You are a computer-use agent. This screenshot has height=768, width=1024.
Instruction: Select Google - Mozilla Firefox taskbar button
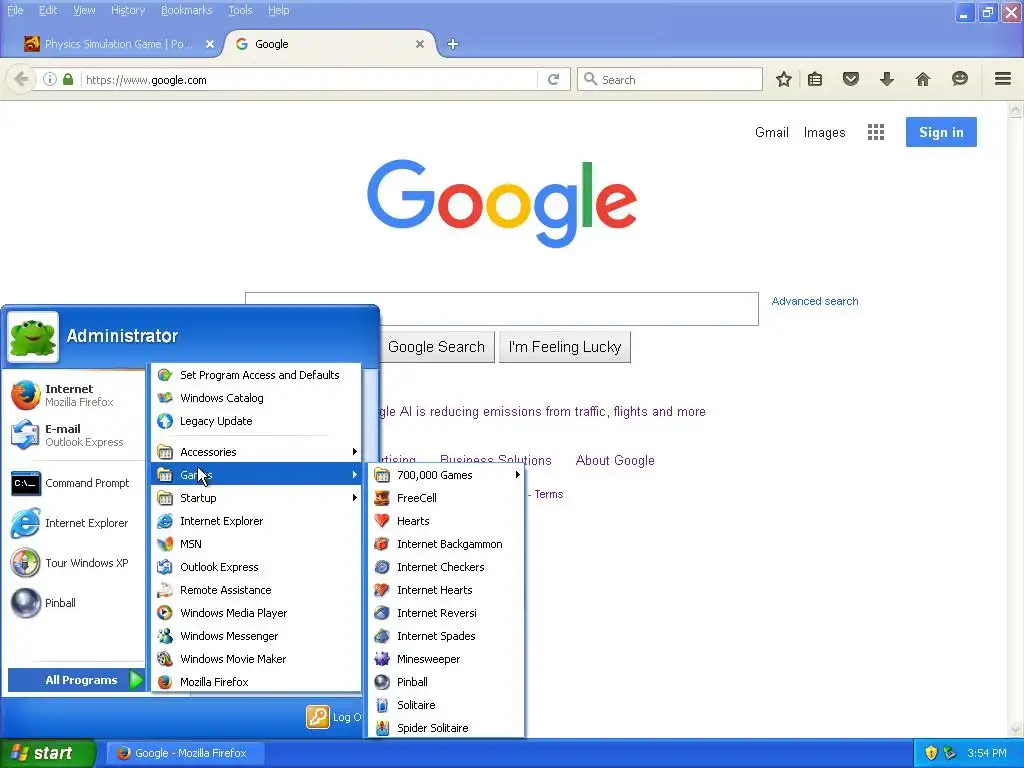click(184, 753)
